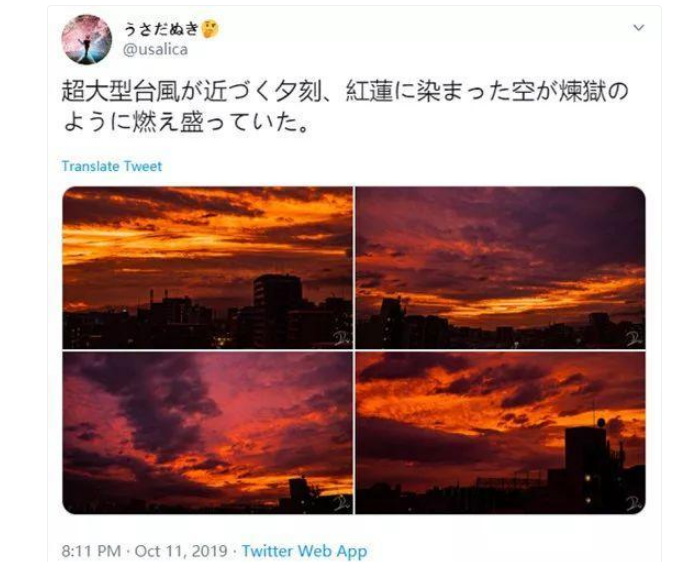Click the @usalica handle

tap(156, 50)
